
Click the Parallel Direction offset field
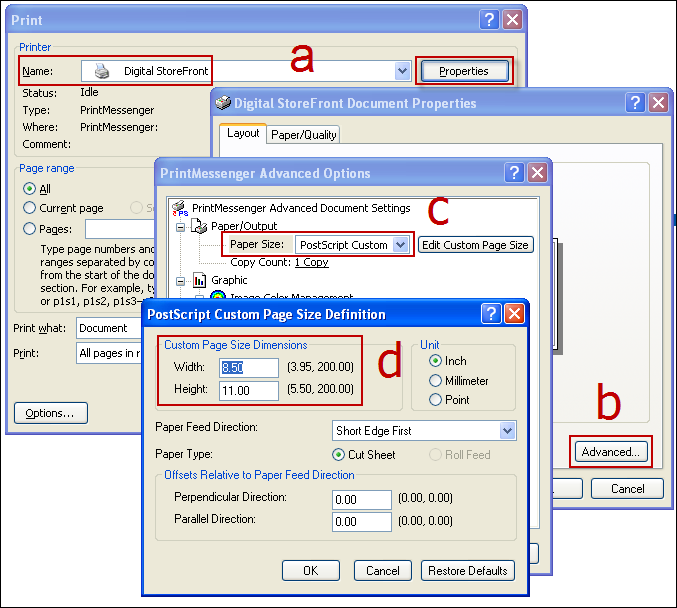tap(362, 522)
